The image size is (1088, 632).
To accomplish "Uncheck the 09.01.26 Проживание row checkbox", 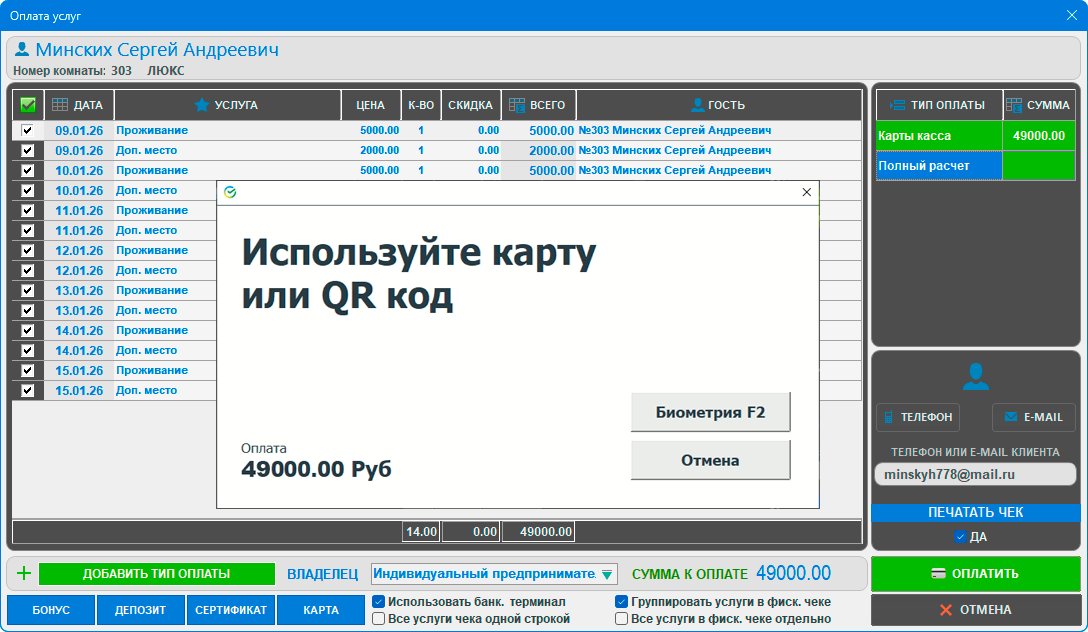I will coord(27,130).
